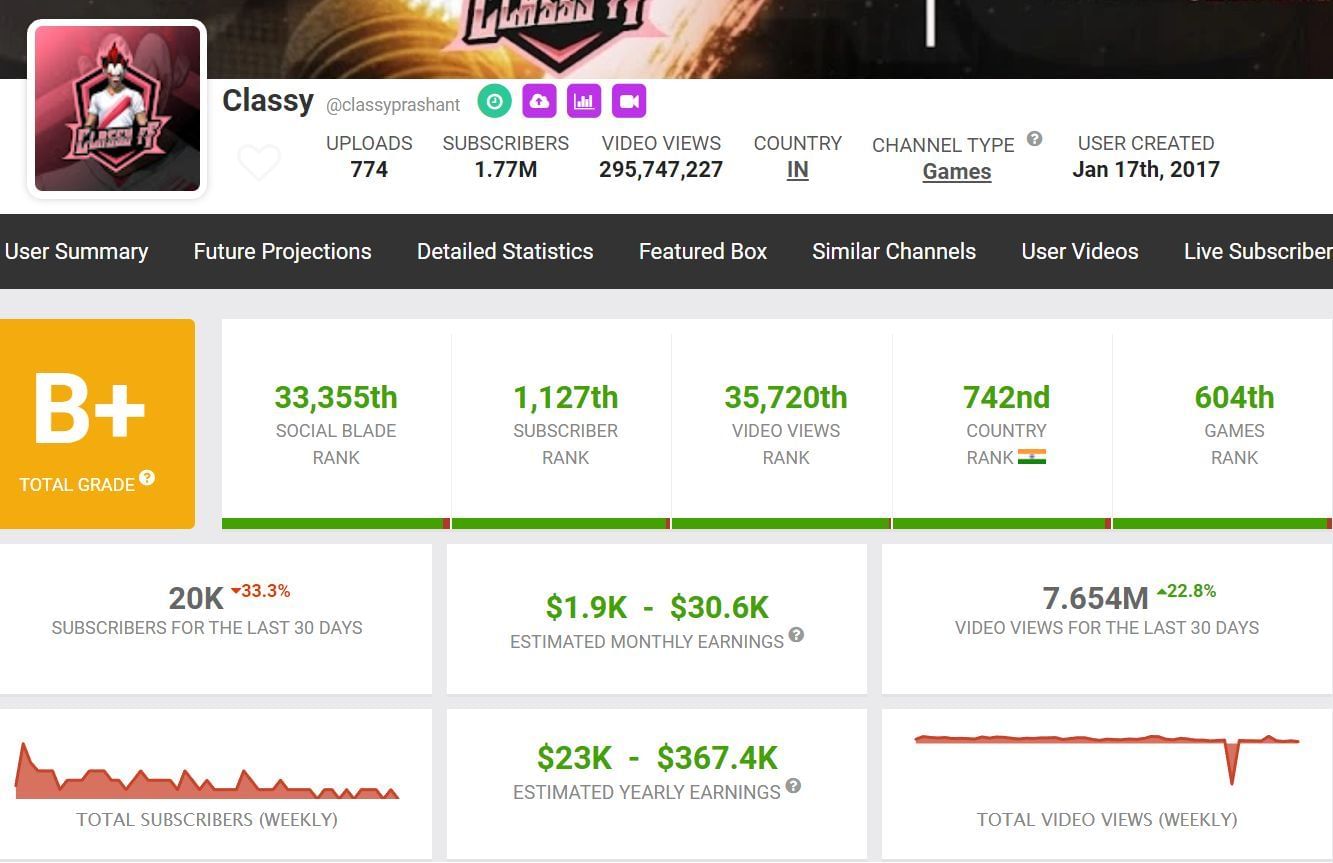Click the Games channel type link

[x=956, y=172]
